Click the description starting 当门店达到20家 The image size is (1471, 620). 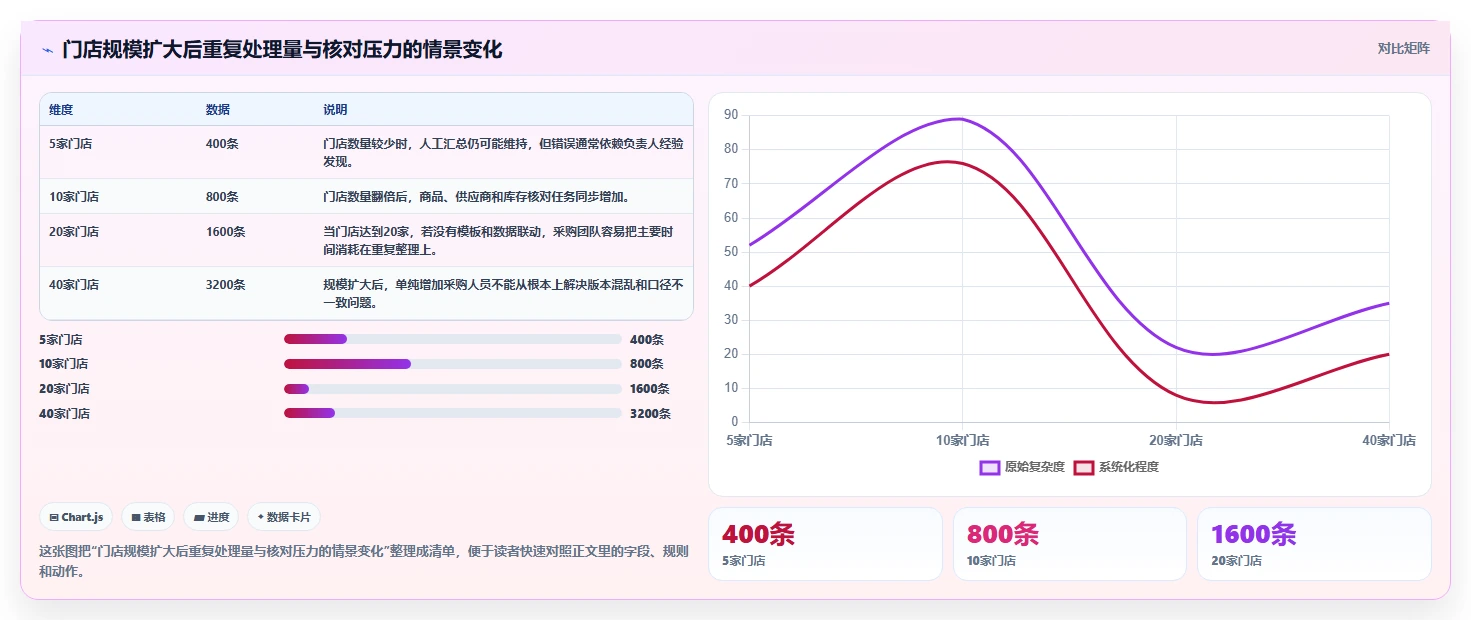tap(498, 241)
